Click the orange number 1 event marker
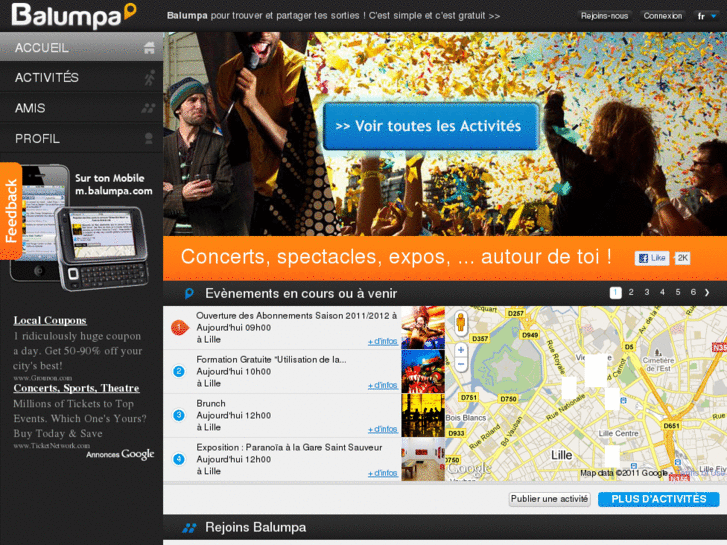Image resolution: width=727 pixels, height=545 pixels. coord(179,327)
